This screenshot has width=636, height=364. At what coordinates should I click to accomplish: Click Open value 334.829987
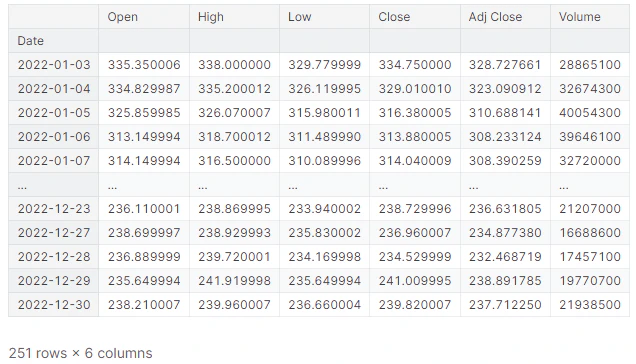coord(144,89)
